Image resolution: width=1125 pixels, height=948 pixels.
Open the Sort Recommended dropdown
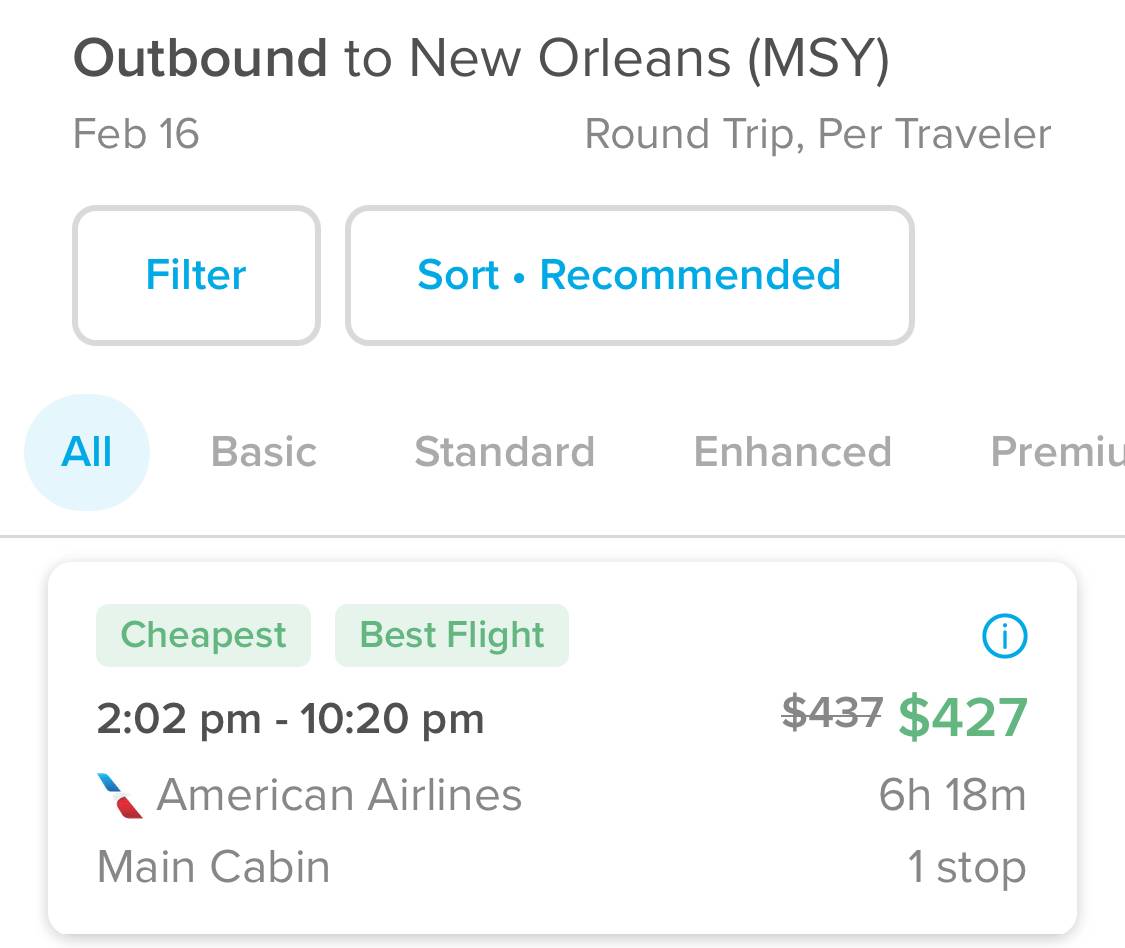pos(628,274)
